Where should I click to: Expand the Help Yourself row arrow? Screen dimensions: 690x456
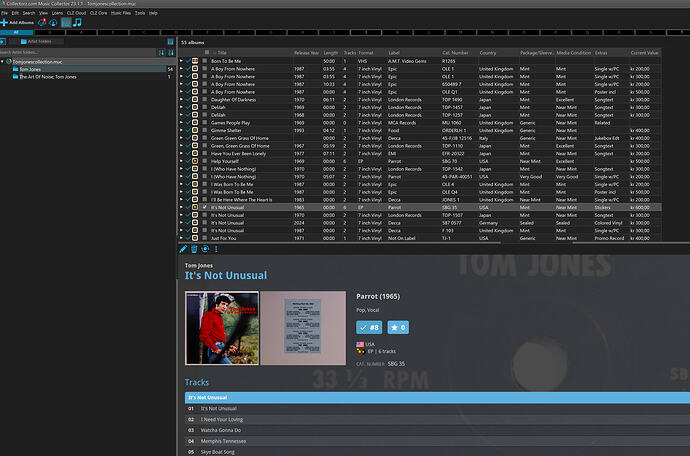(181, 161)
